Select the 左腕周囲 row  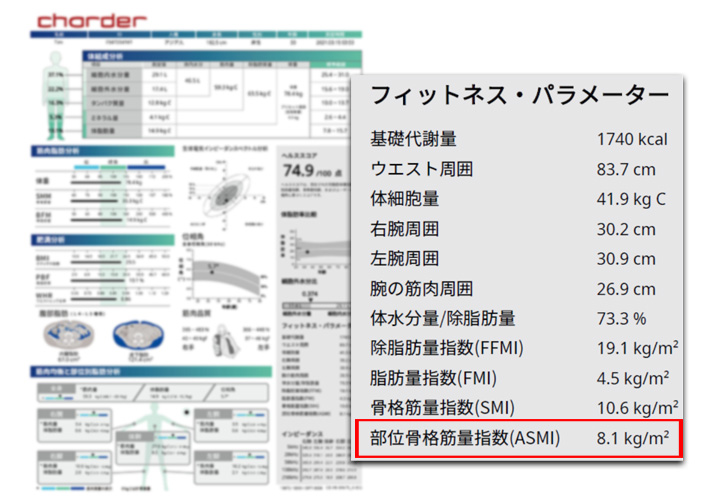click(x=519, y=259)
